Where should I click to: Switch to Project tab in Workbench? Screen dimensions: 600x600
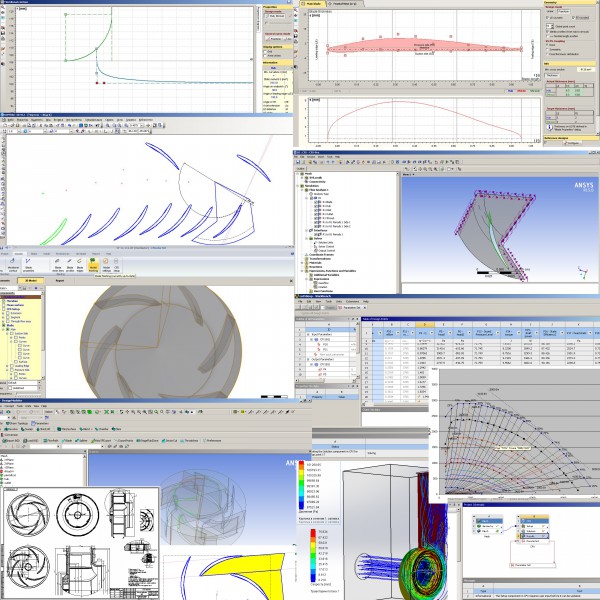point(328,308)
